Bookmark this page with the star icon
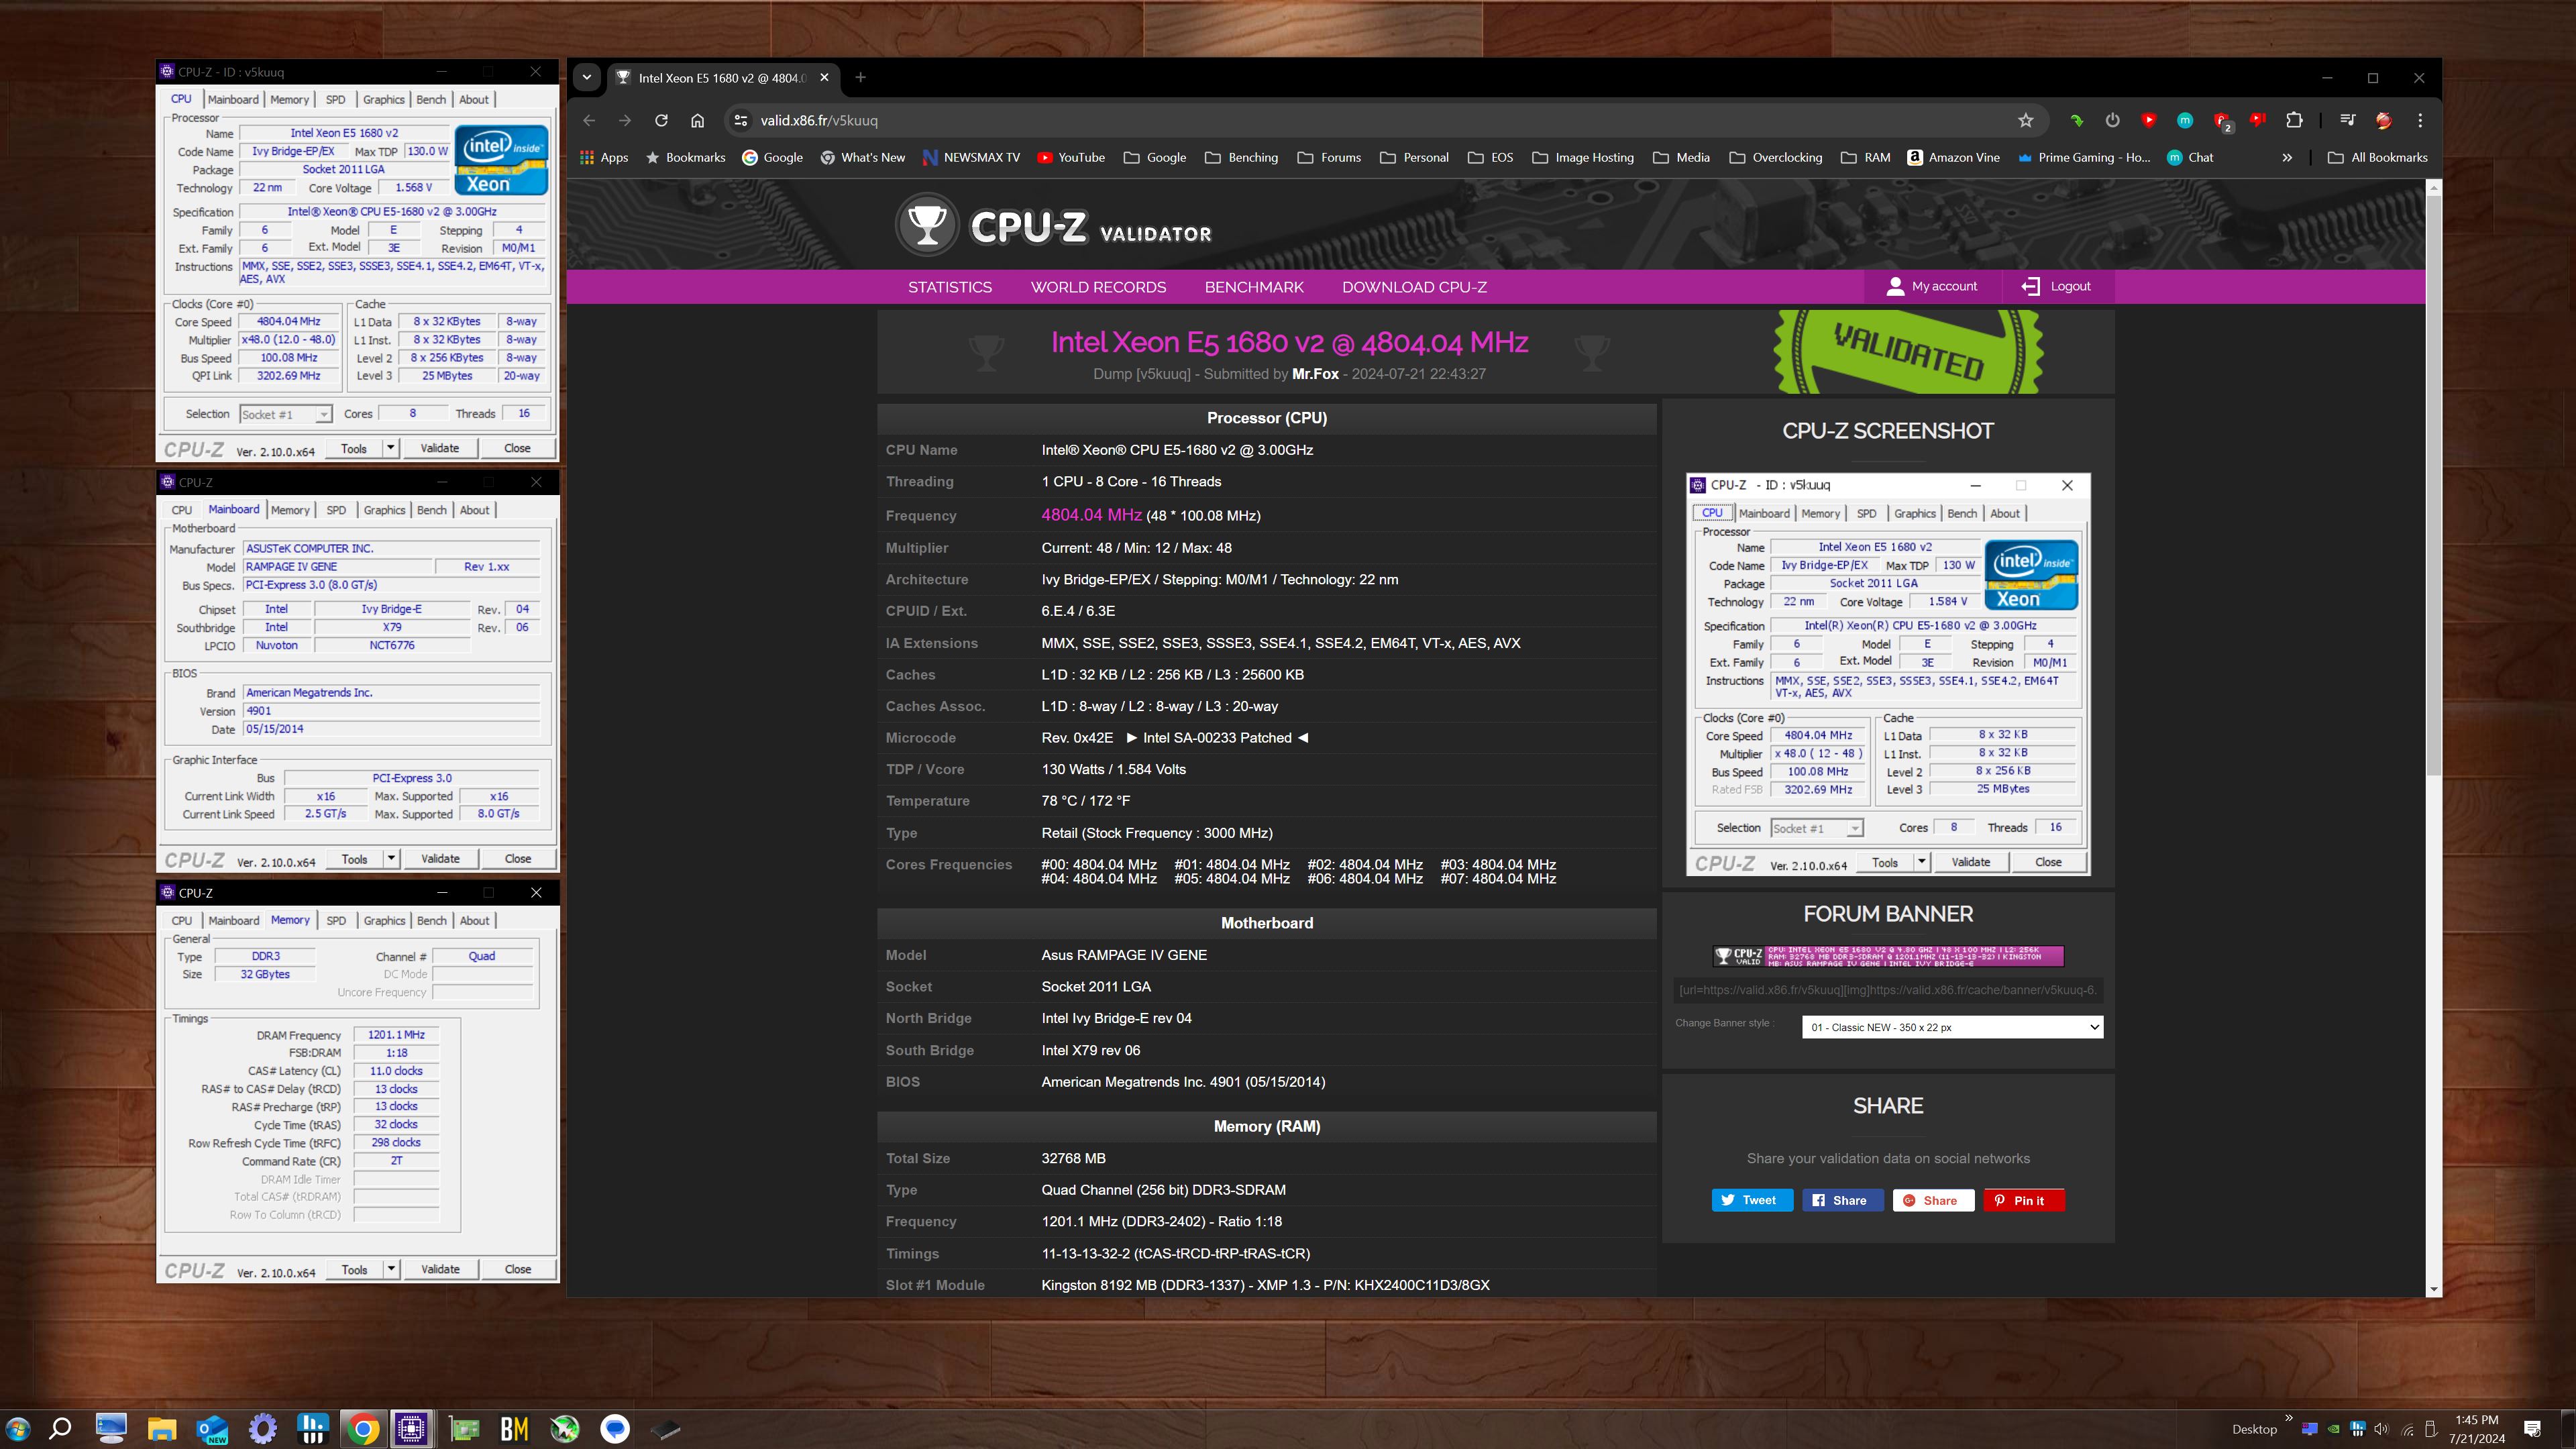This screenshot has width=2576, height=1449. point(2025,120)
